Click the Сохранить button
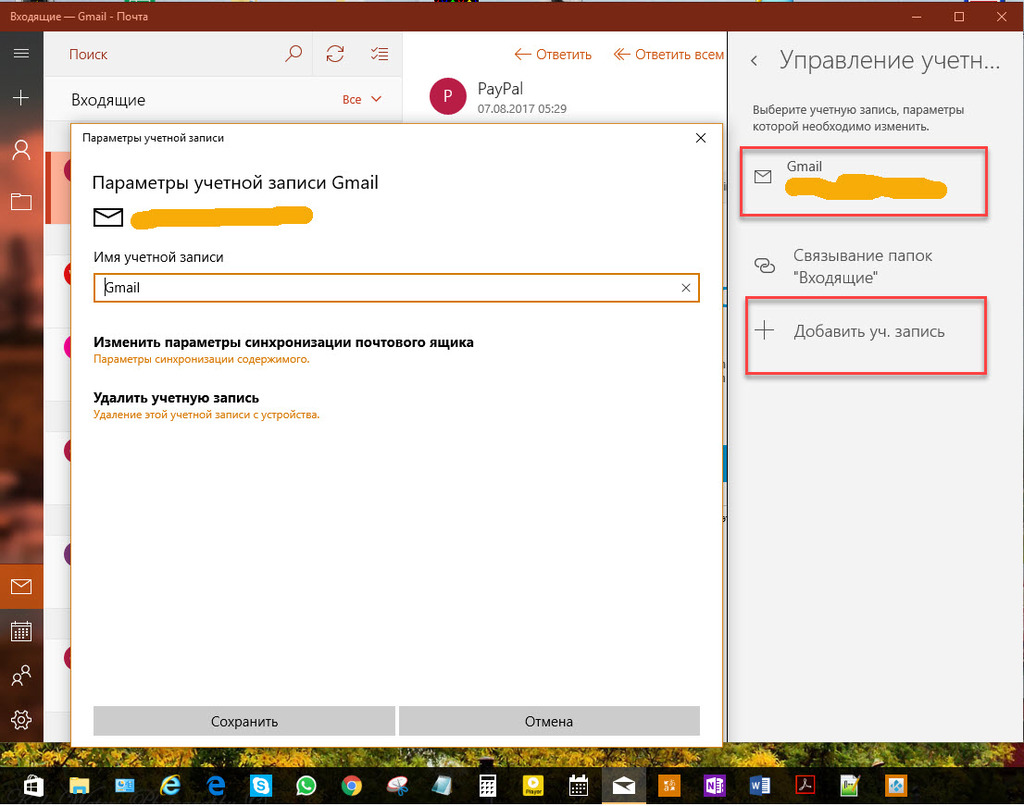 244,721
